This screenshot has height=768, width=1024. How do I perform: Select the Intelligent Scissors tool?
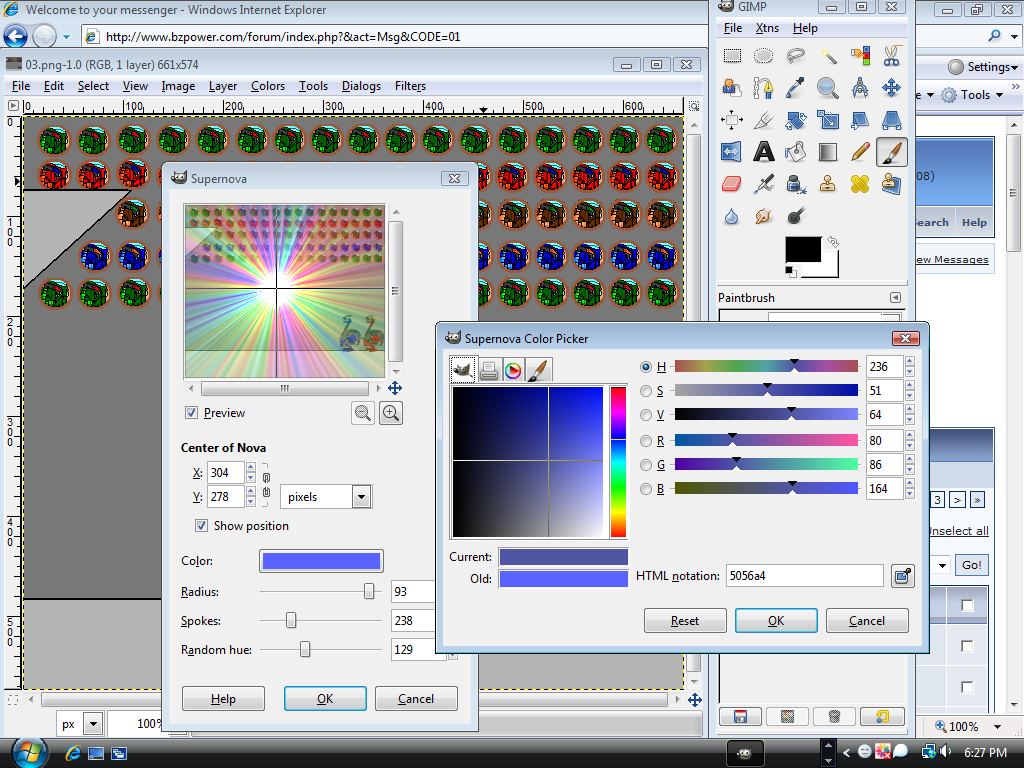point(892,56)
